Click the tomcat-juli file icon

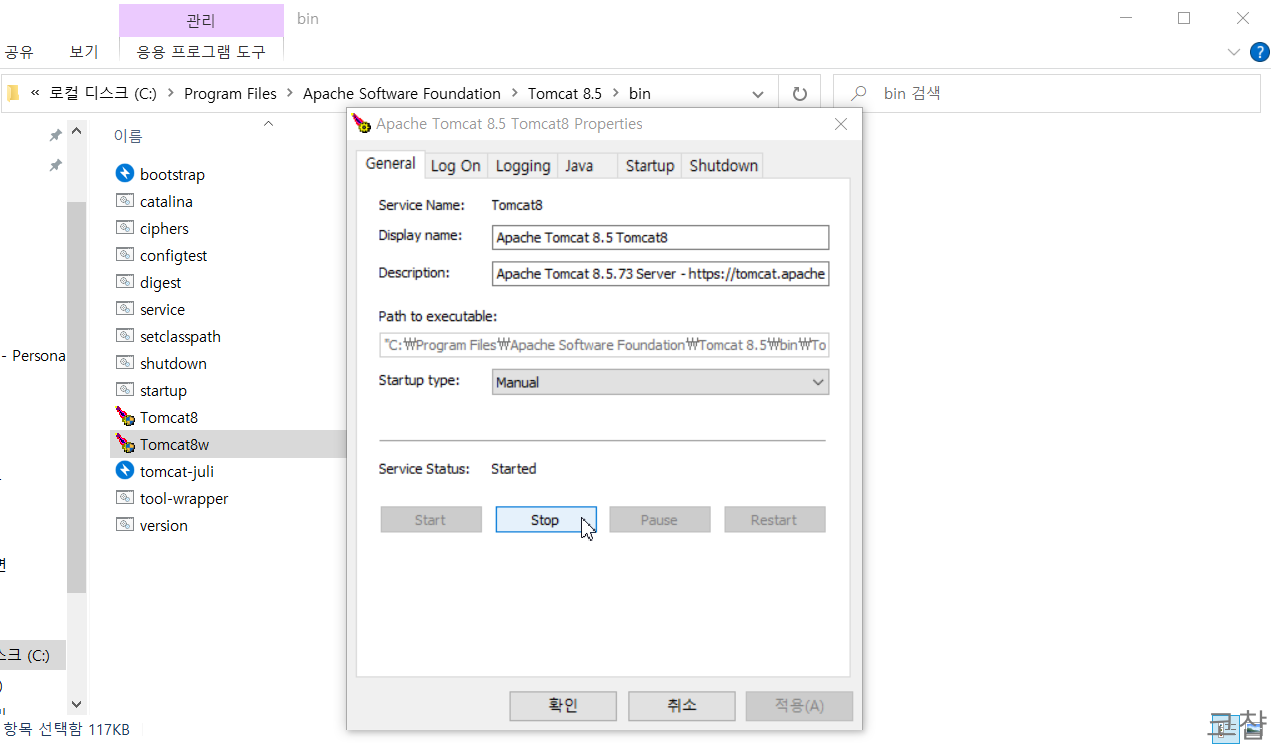pyautogui.click(x=125, y=471)
